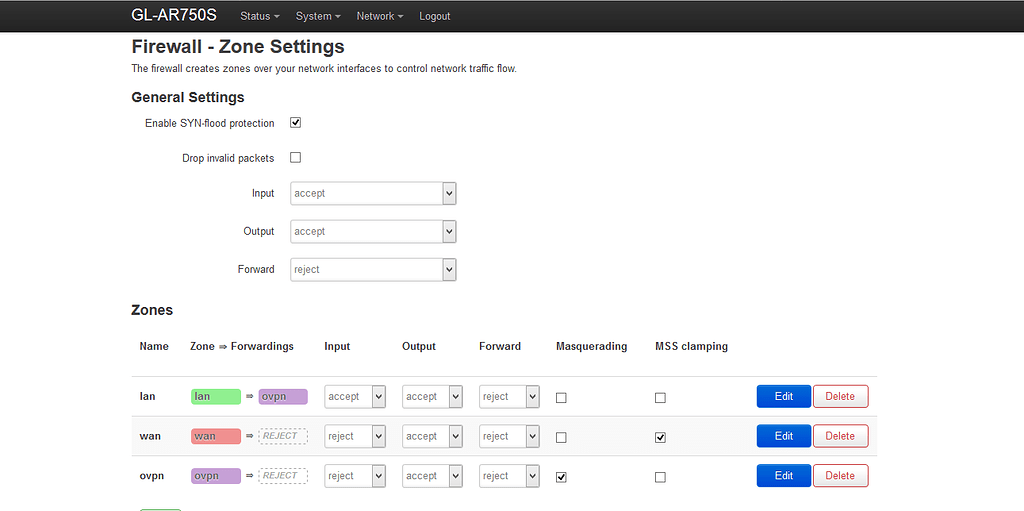
Task: Expand the general Input policy dropdown
Action: point(373,193)
